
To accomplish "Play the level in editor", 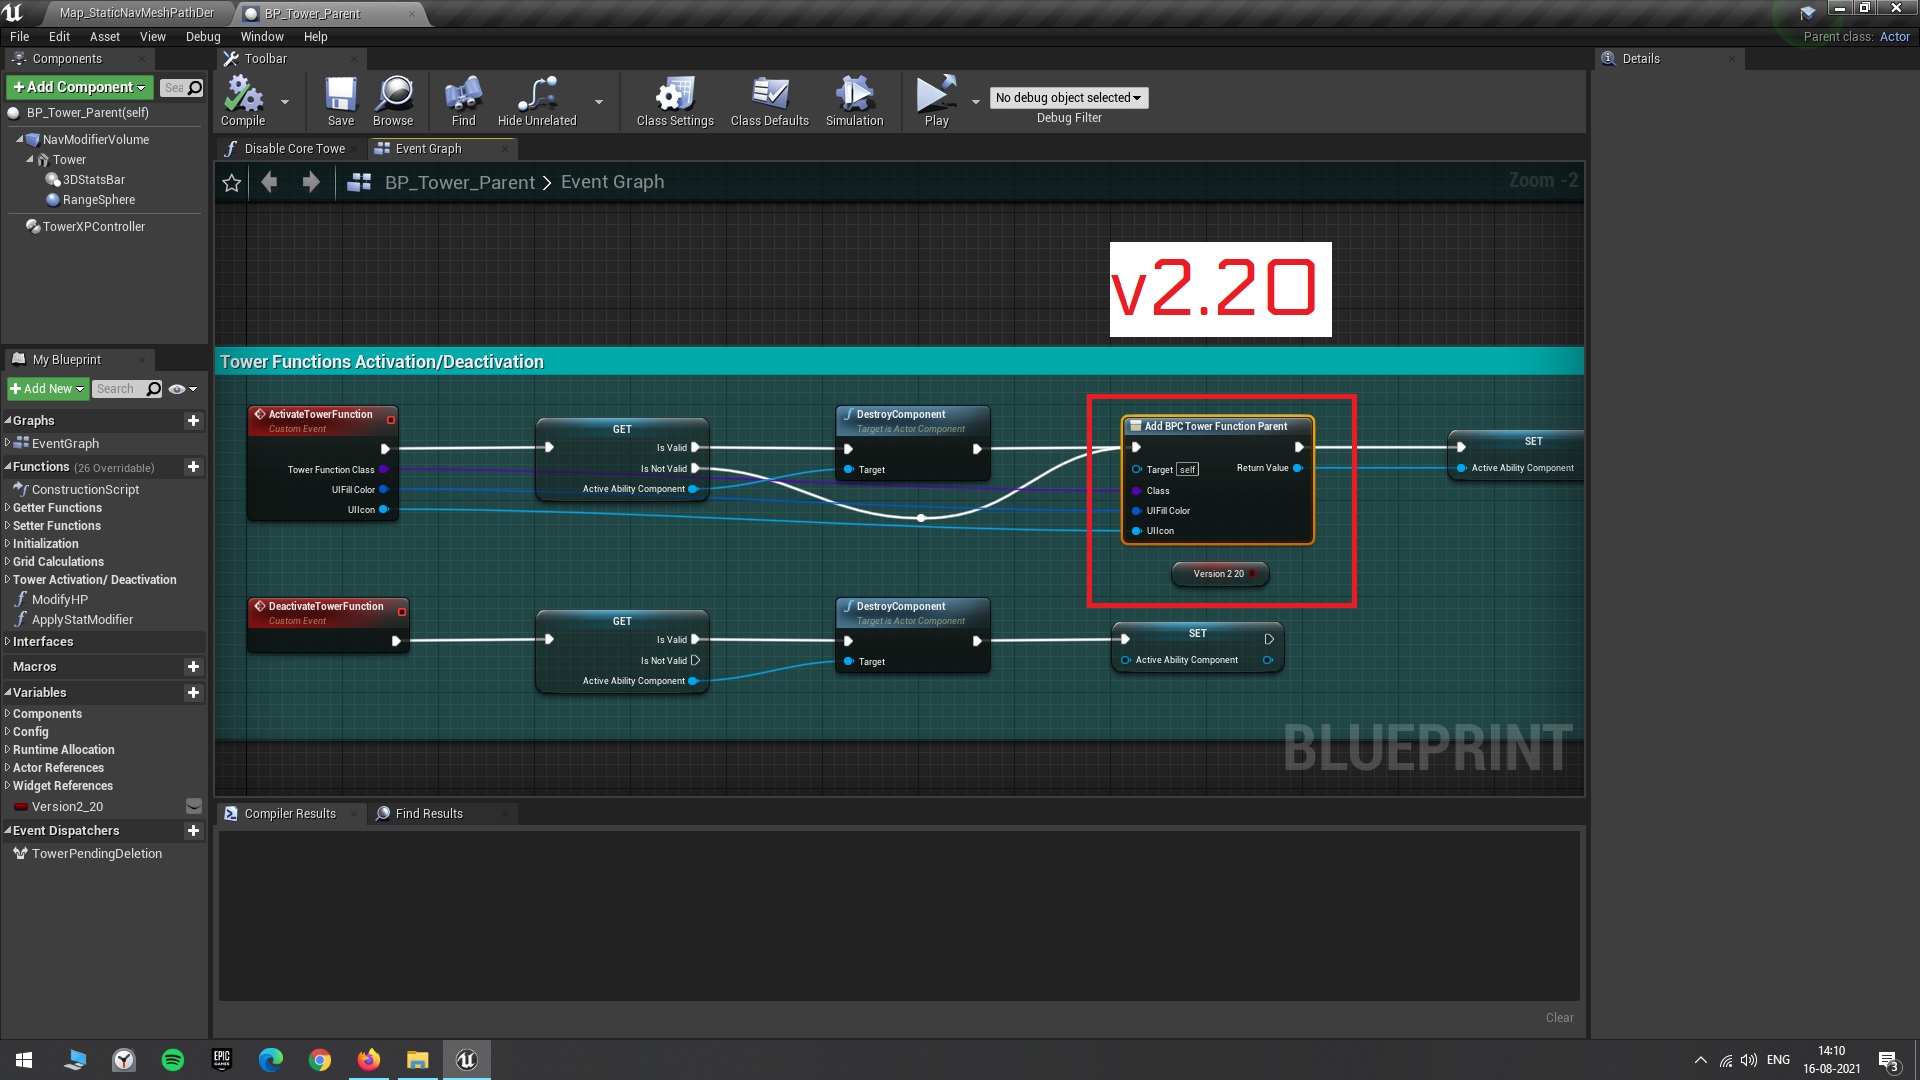I will [937, 100].
